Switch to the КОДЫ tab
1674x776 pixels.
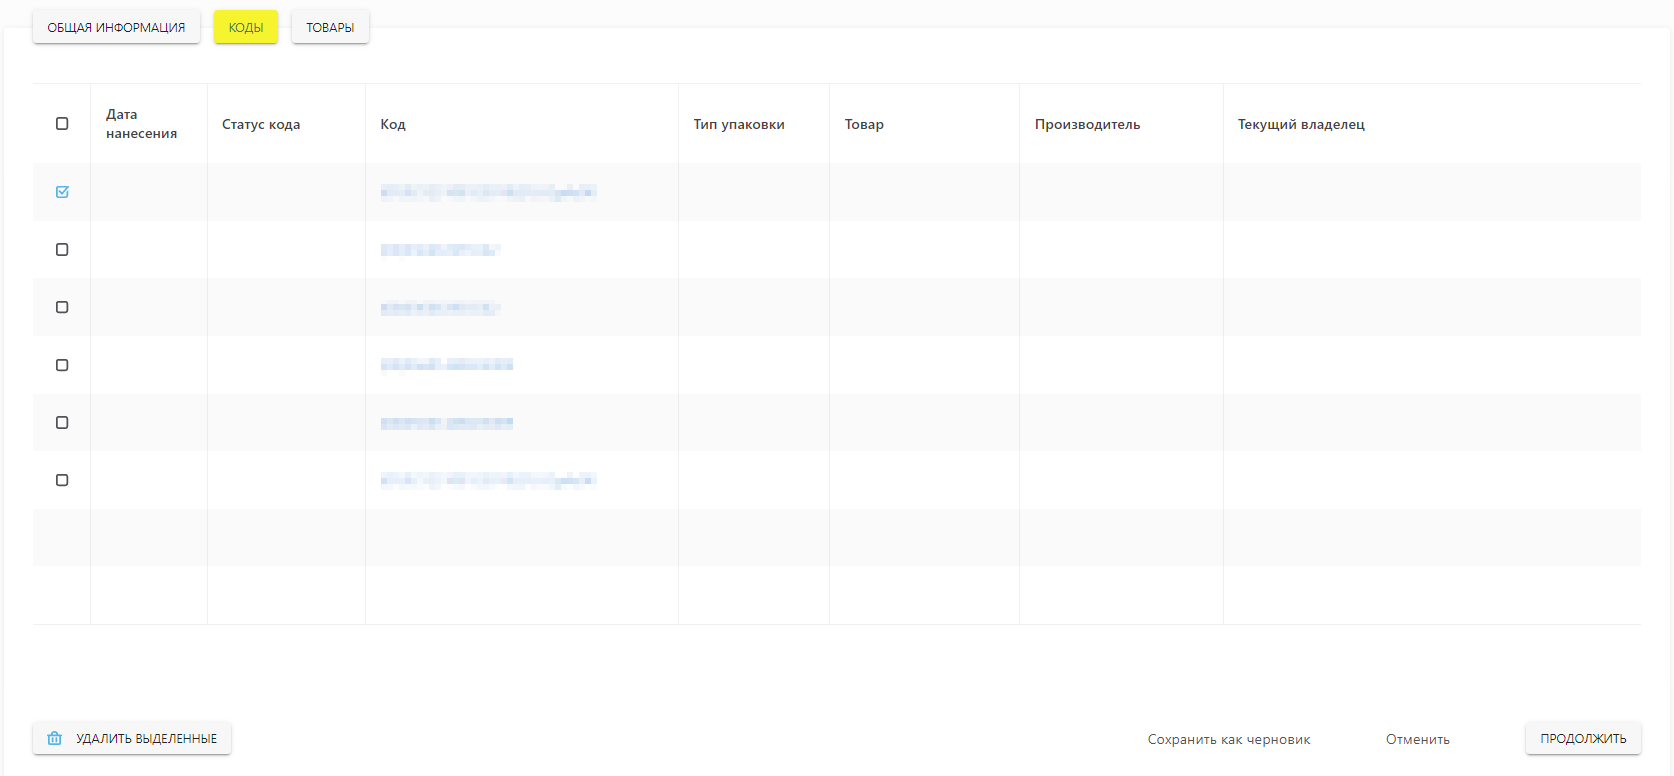pos(246,27)
